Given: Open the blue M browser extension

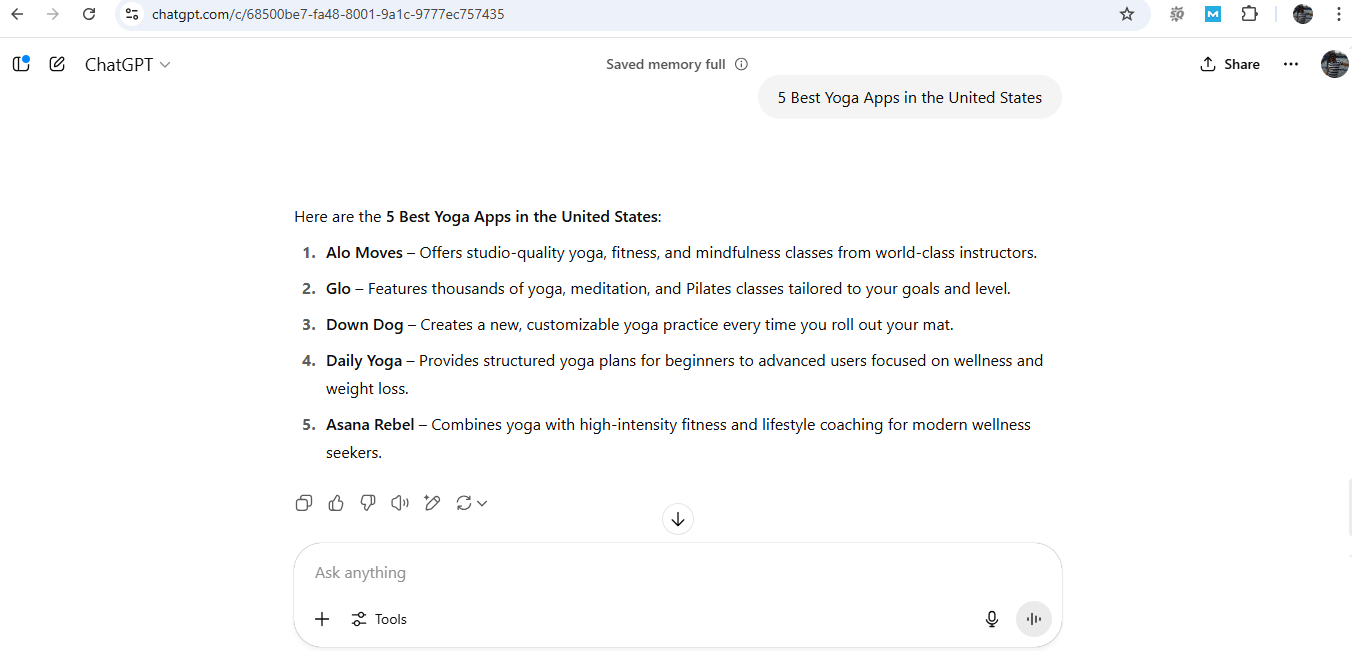Looking at the screenshot, I should pyautogui.click(x=1213, y=14).
